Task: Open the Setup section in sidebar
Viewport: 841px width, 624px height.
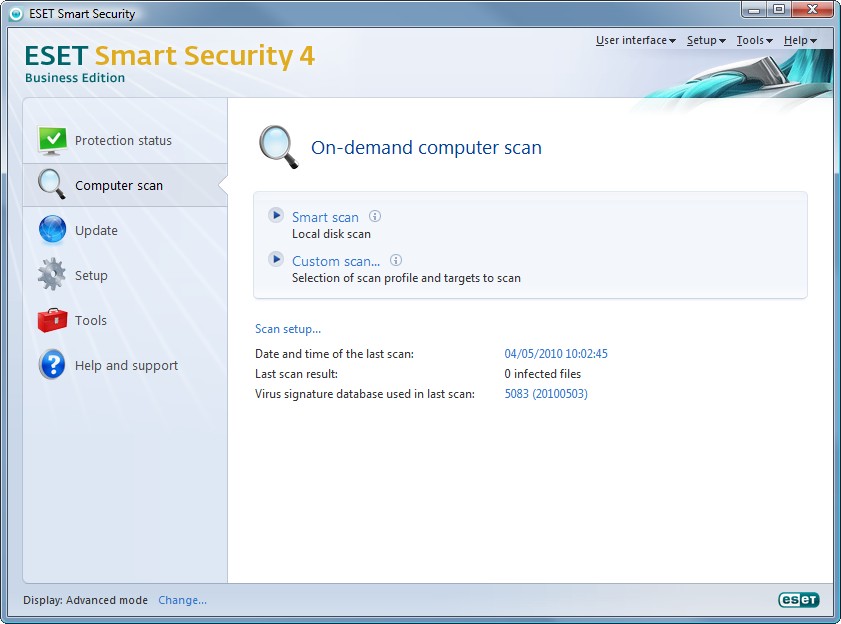Action: pos(125,275)
